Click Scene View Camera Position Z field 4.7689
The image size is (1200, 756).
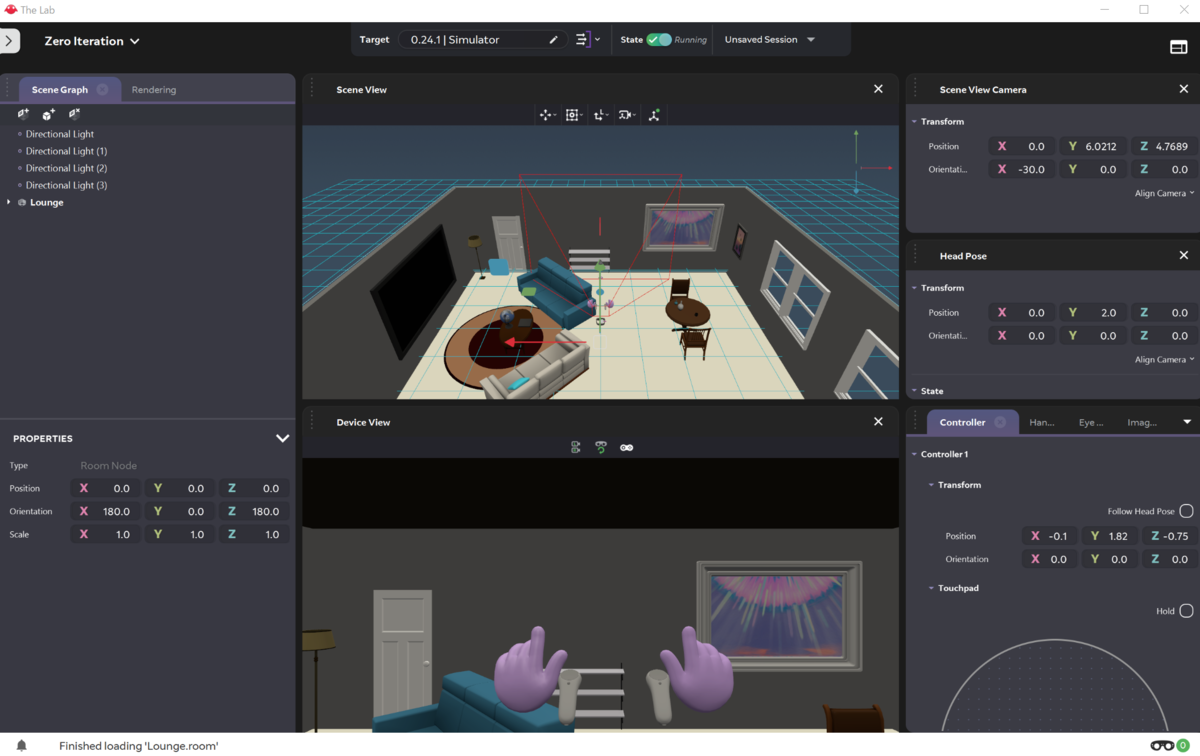[x=1164, y=146]
